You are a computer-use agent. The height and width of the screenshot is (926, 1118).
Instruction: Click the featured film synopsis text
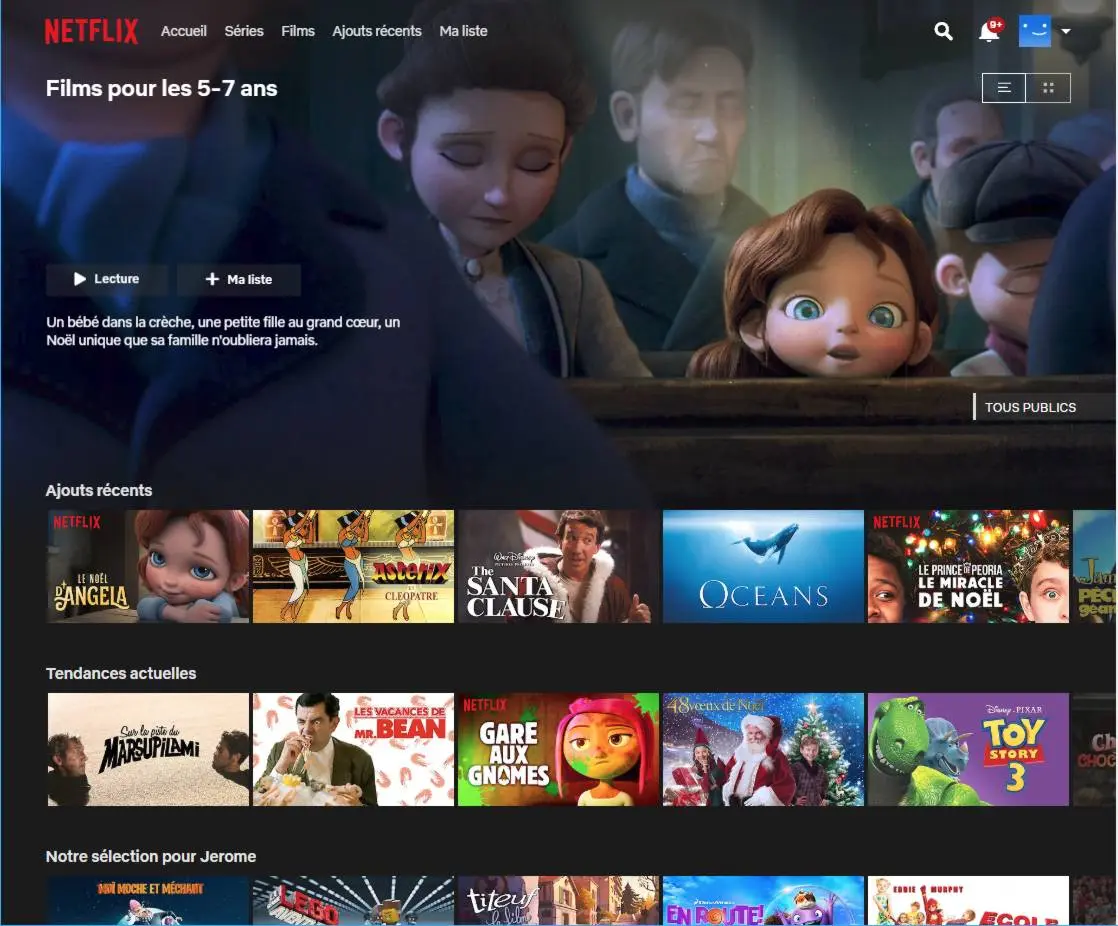pos(223,331)
